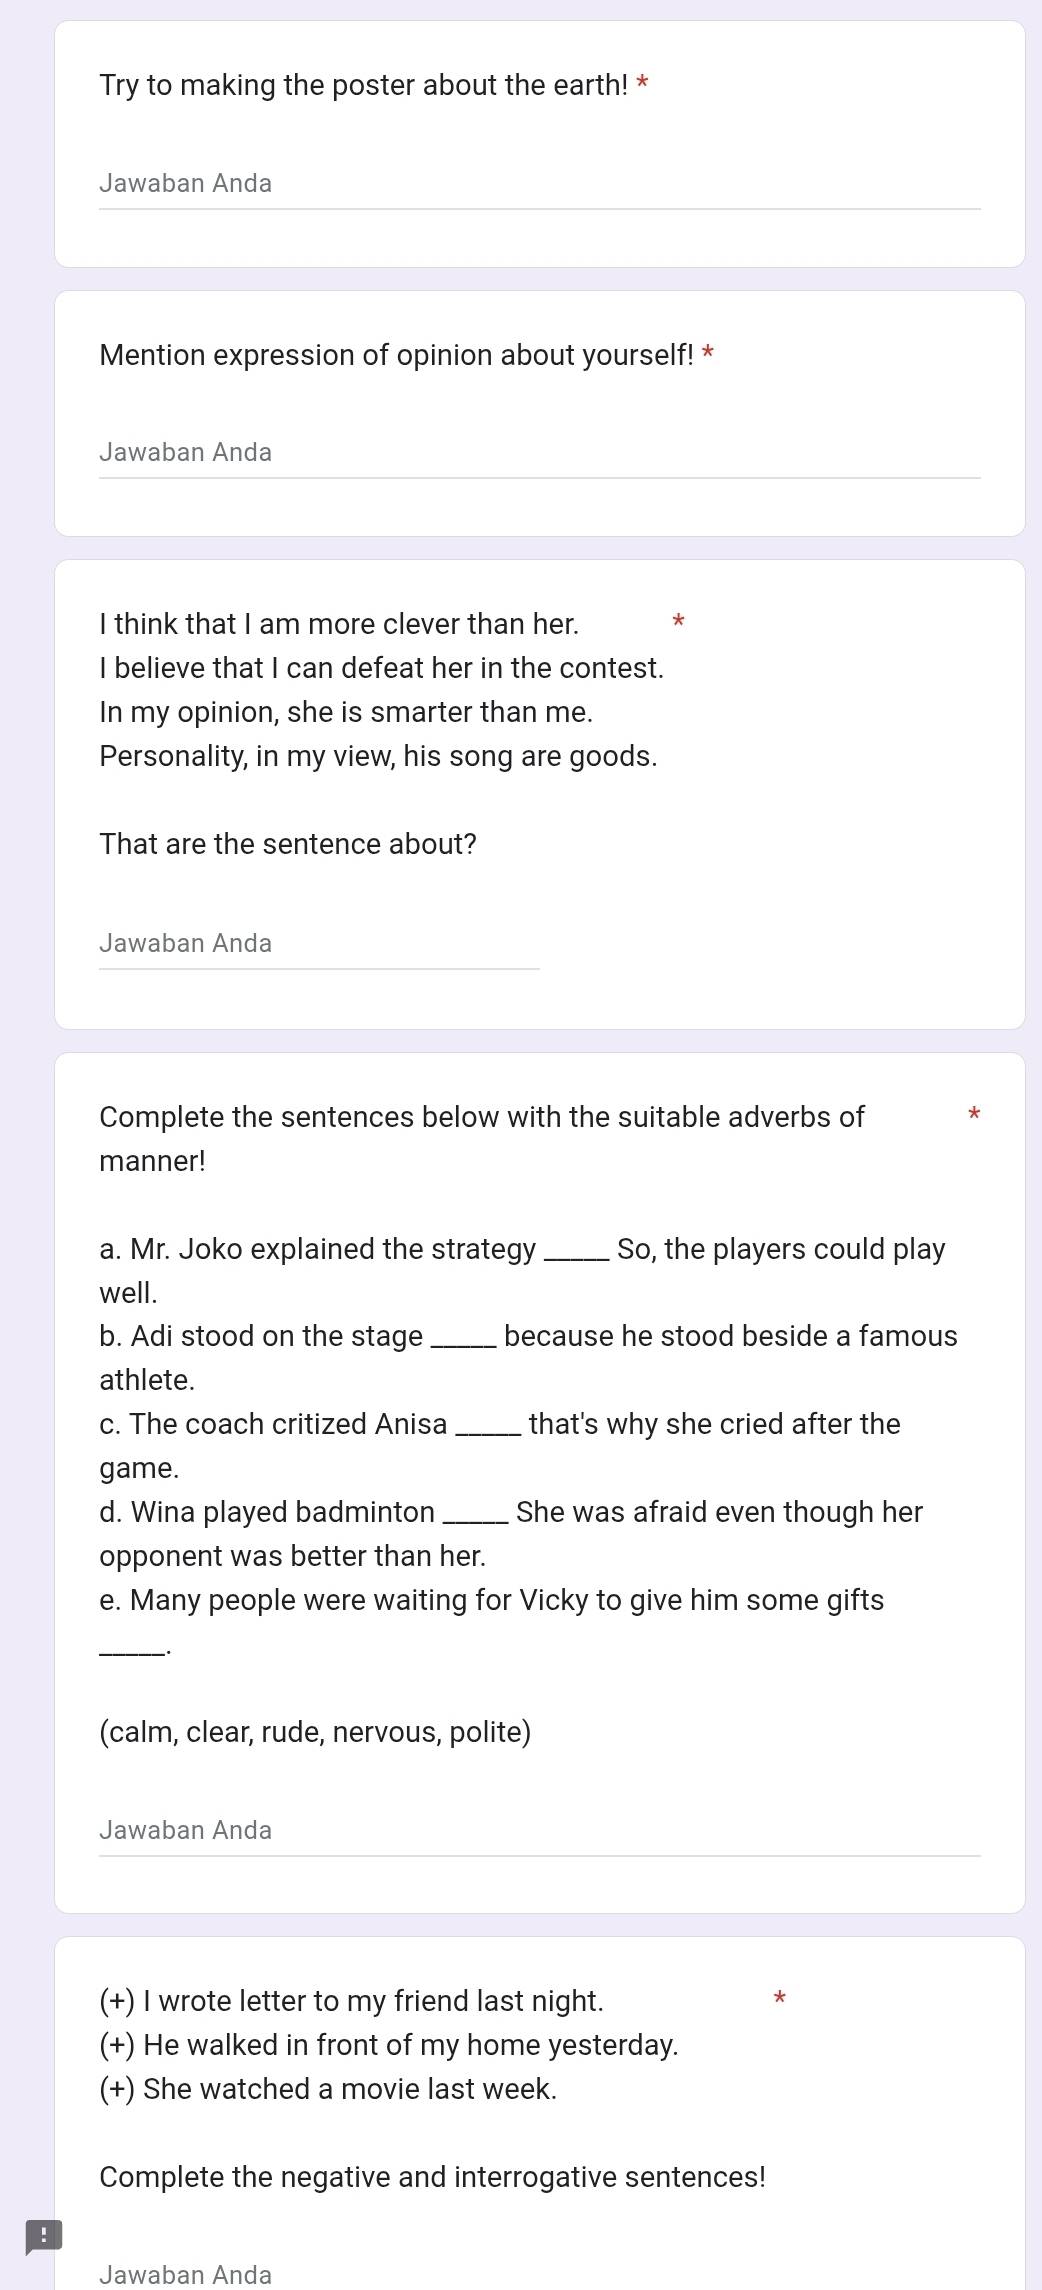
Task: Click answer field under the adverbs word list
Action: 540,1831
